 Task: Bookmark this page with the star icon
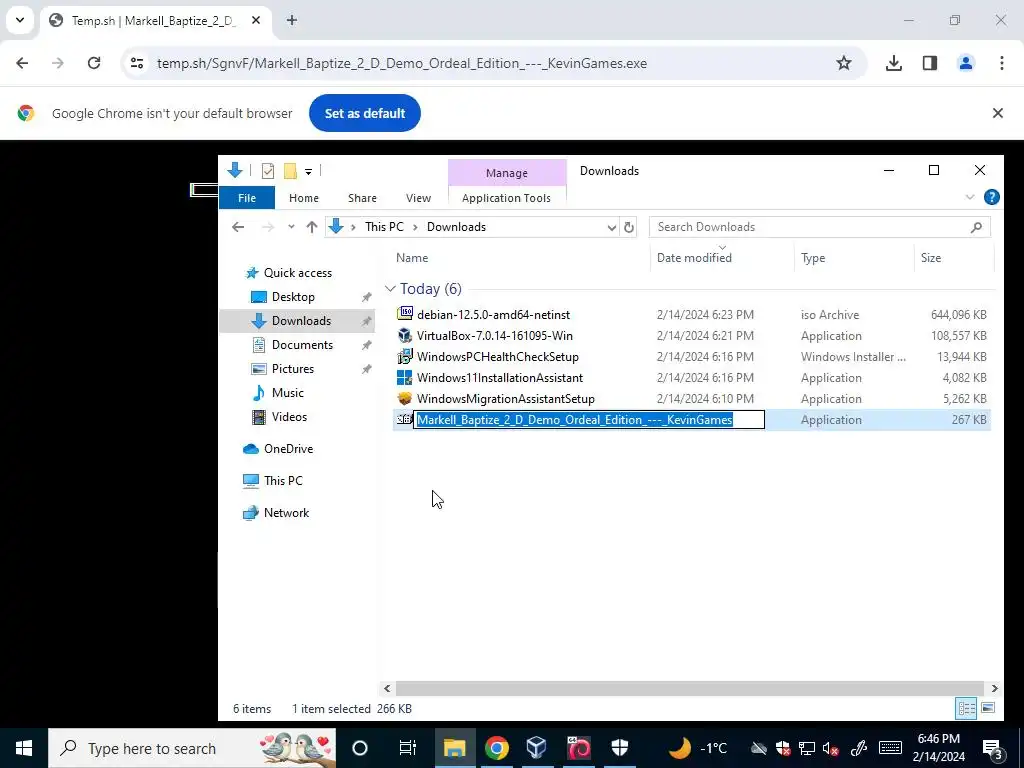pos(844,63)
